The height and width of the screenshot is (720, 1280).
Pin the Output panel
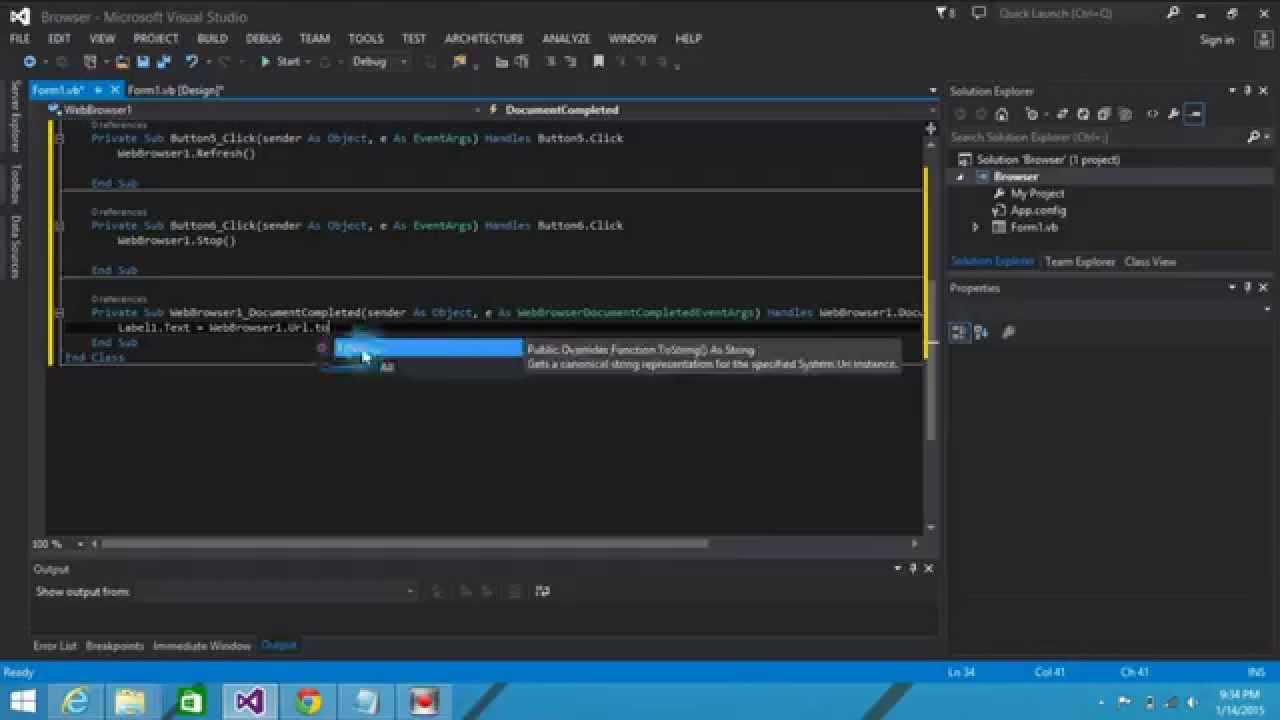tap(912, 569)
